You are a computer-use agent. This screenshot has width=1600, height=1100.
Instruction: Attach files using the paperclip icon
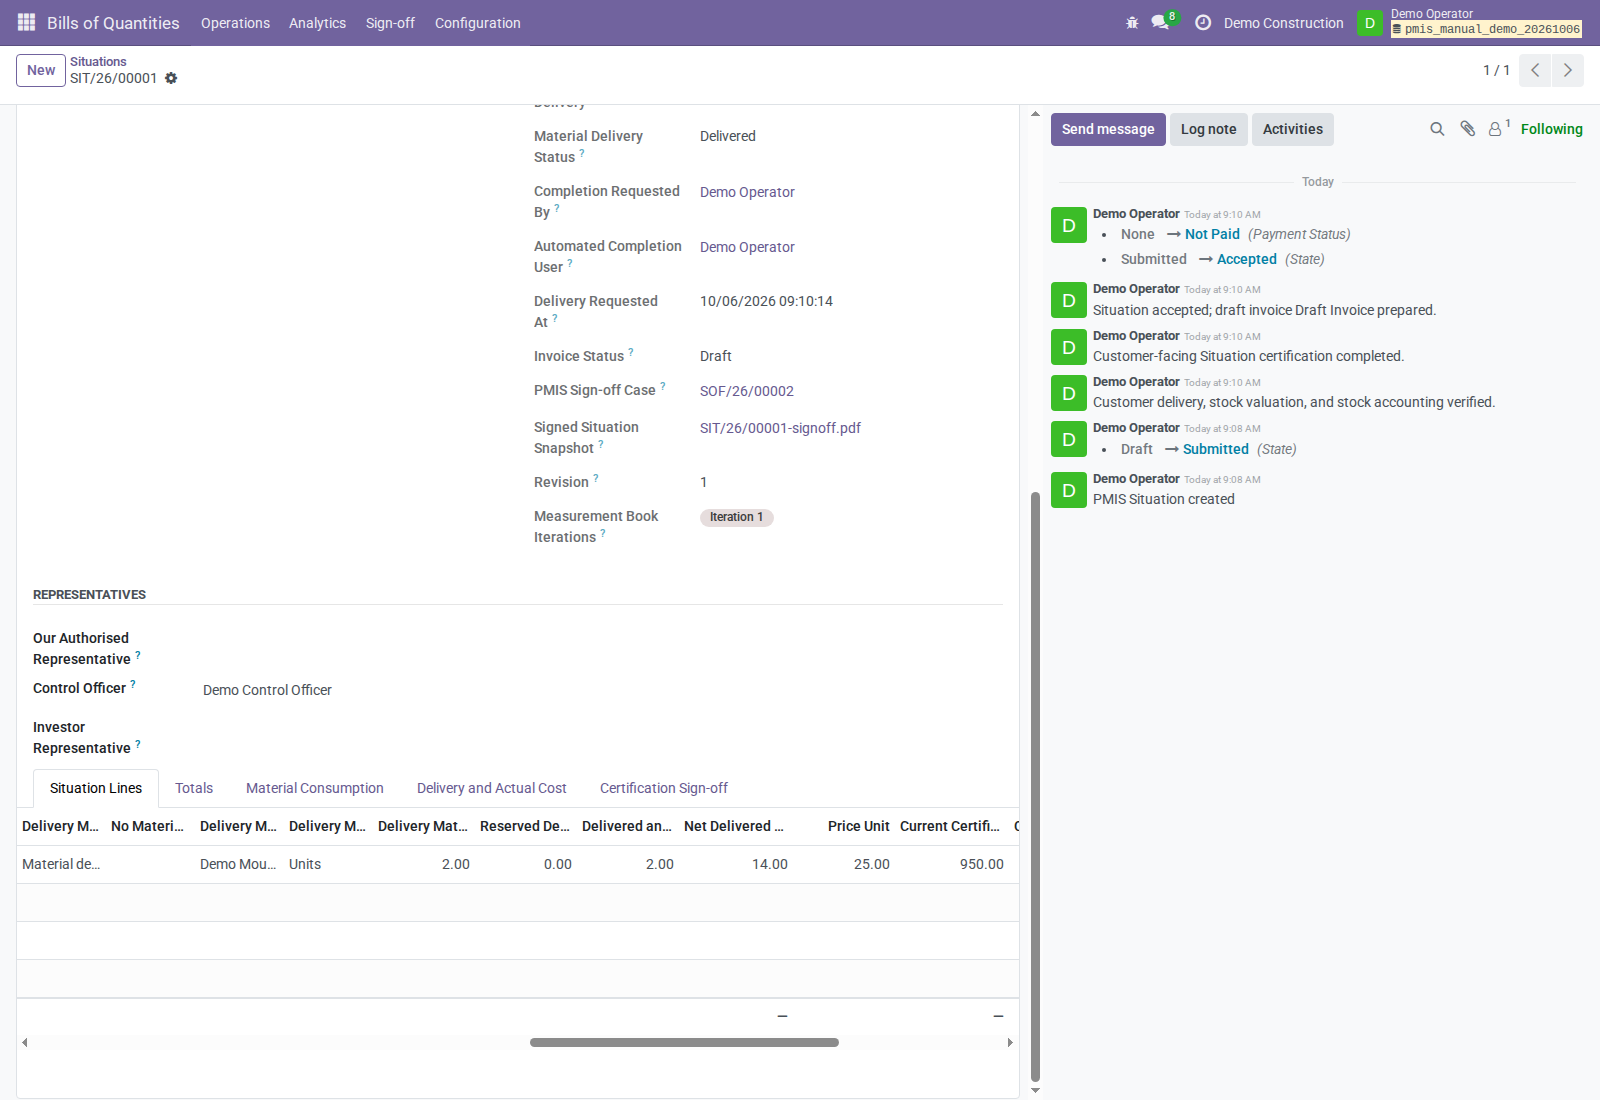[1467, 128]
